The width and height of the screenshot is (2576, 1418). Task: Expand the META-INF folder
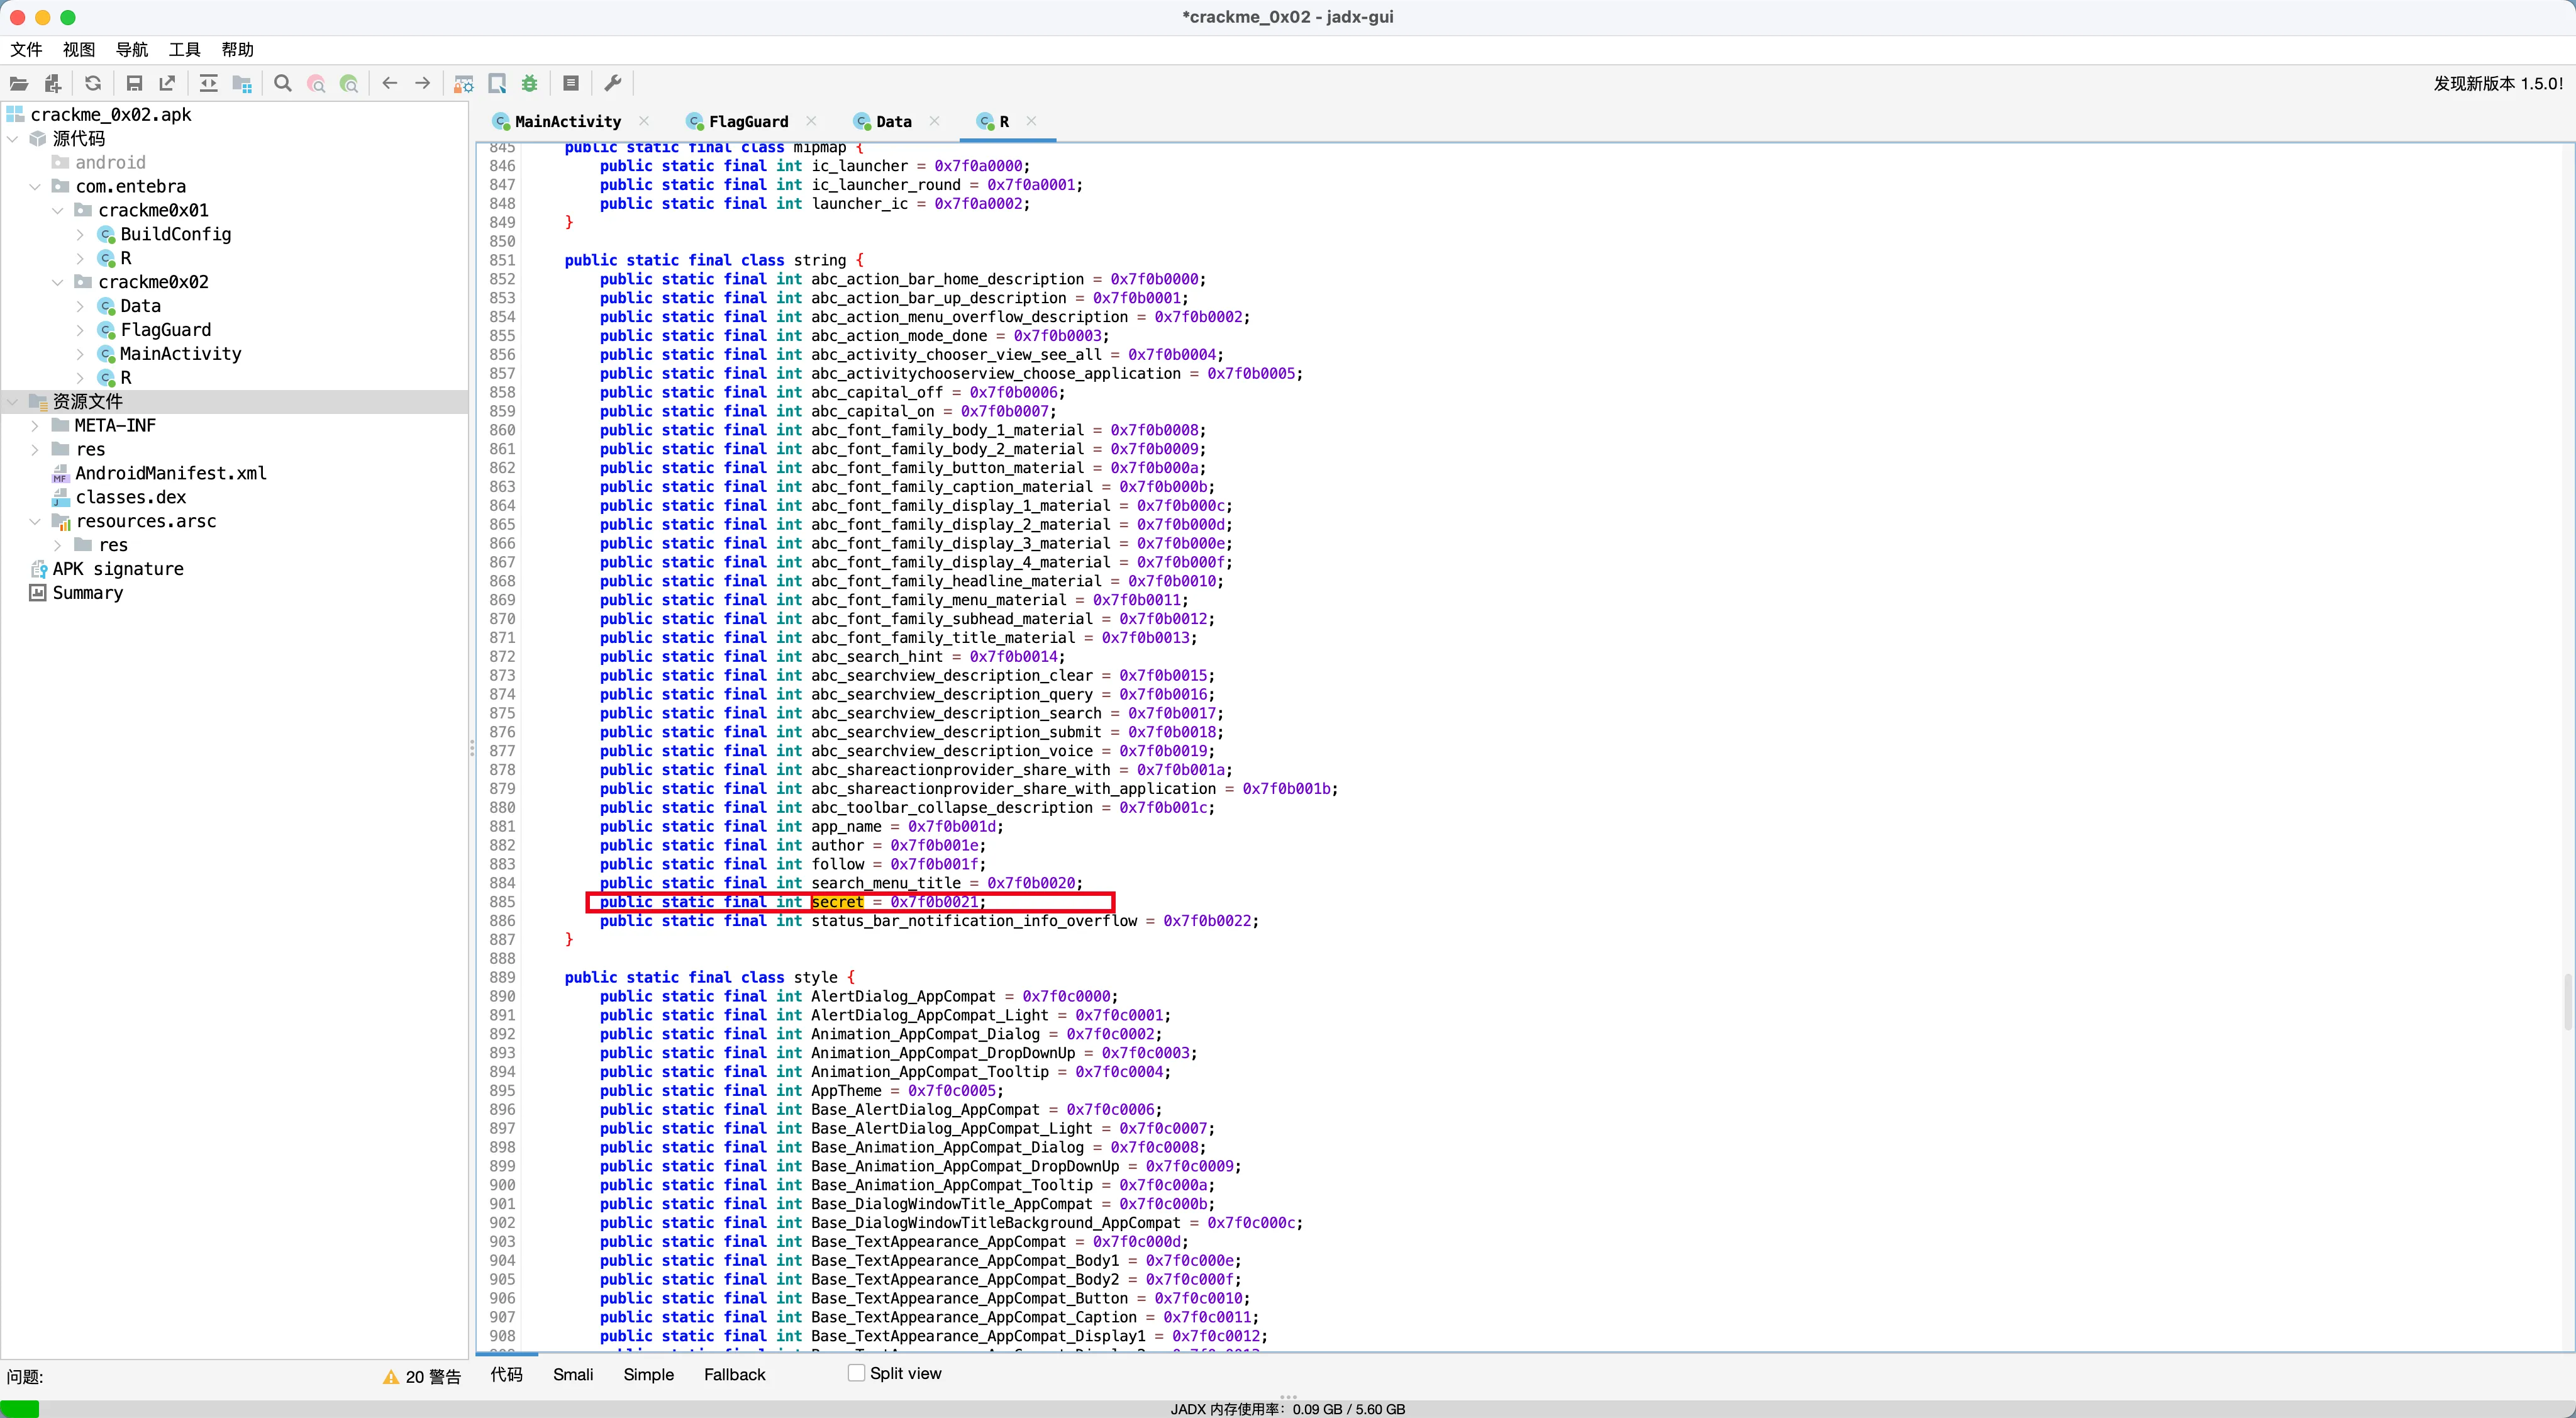coord(36,425)
